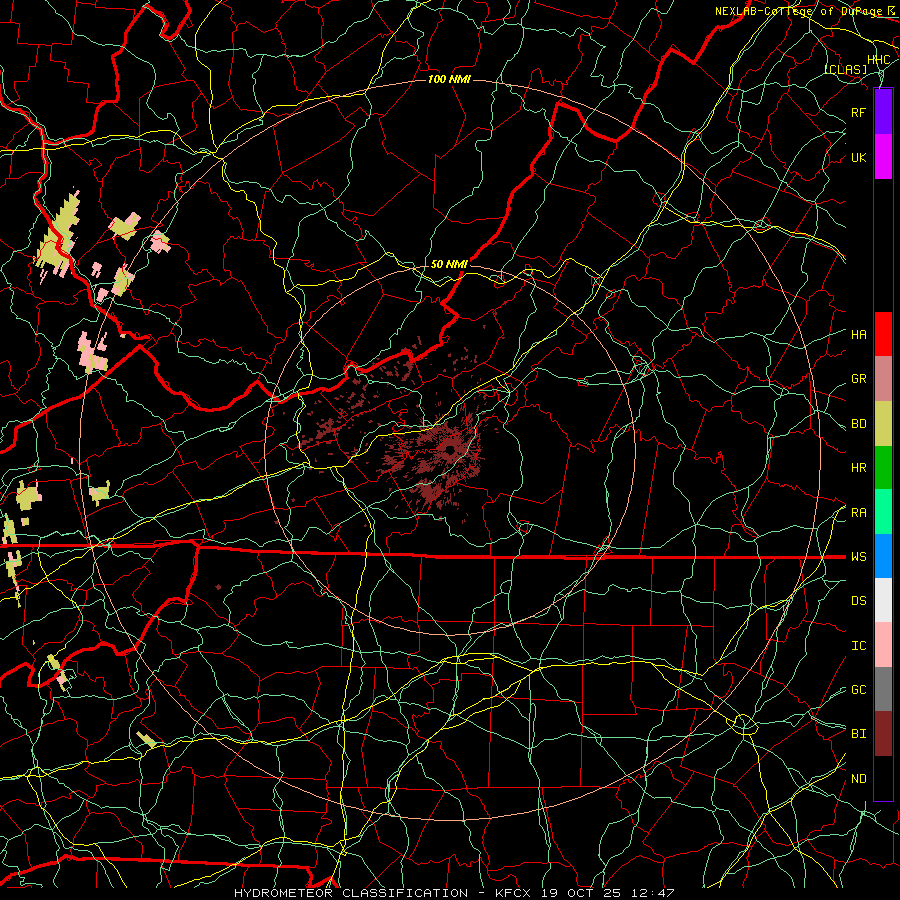
Task: Click the GC gray legend swatch
Action: click(x=883, y=689)
